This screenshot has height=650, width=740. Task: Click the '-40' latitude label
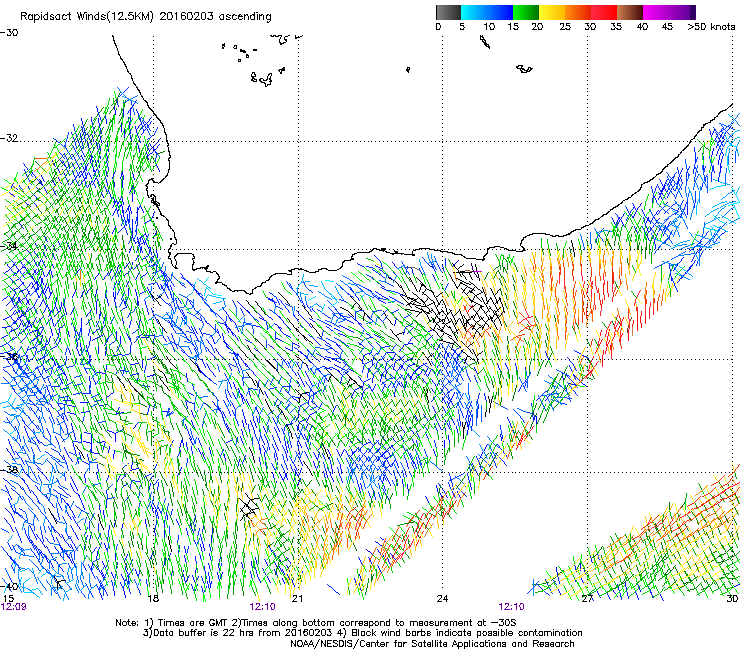9,586
